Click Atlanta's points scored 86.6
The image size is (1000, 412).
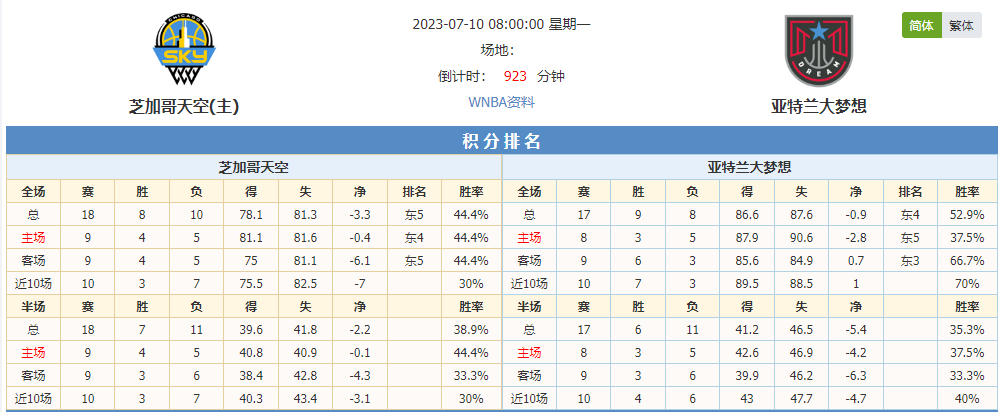pyautogui.click(x=747, y=215)
